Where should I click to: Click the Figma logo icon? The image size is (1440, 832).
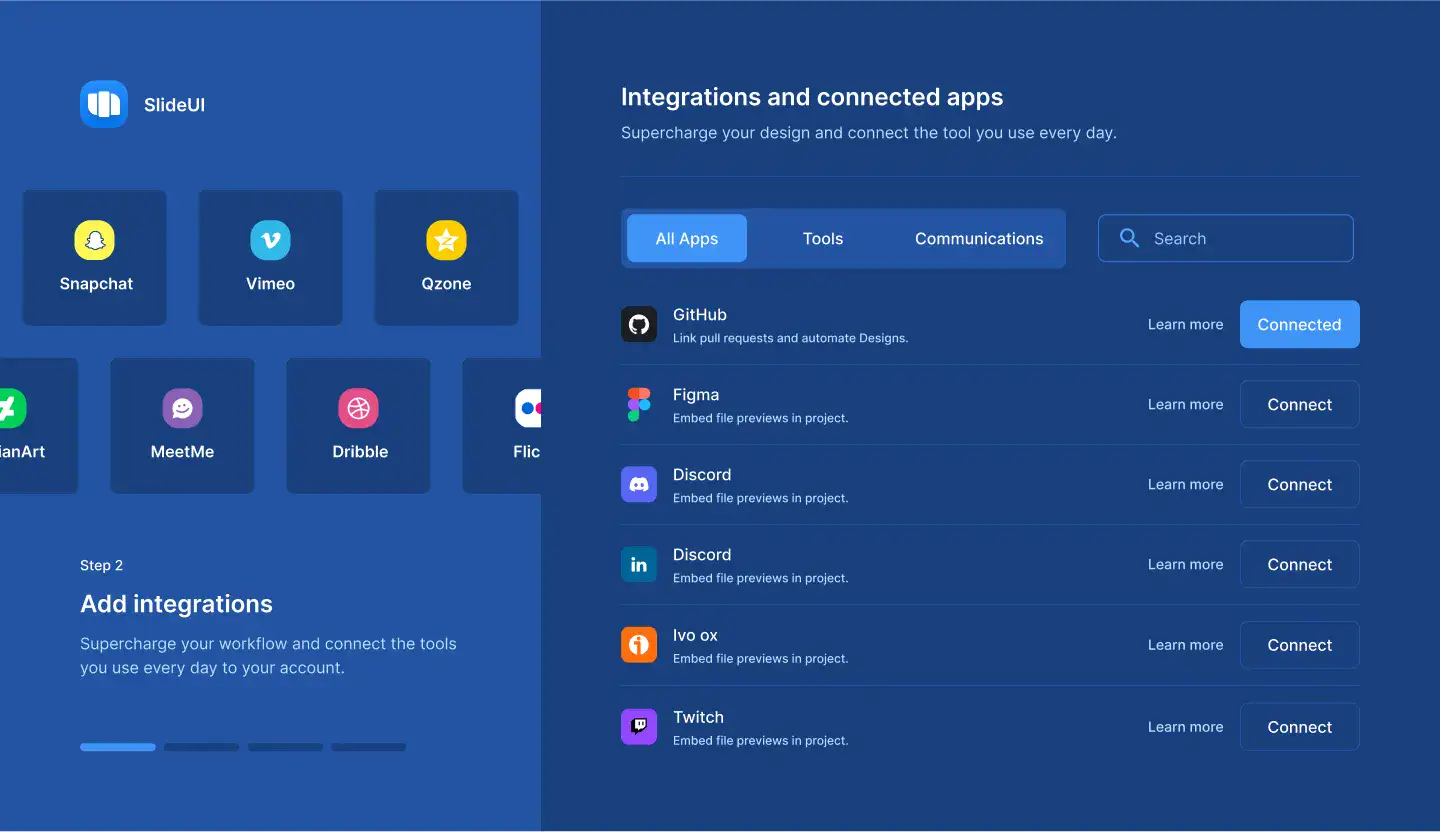[639, 404]
